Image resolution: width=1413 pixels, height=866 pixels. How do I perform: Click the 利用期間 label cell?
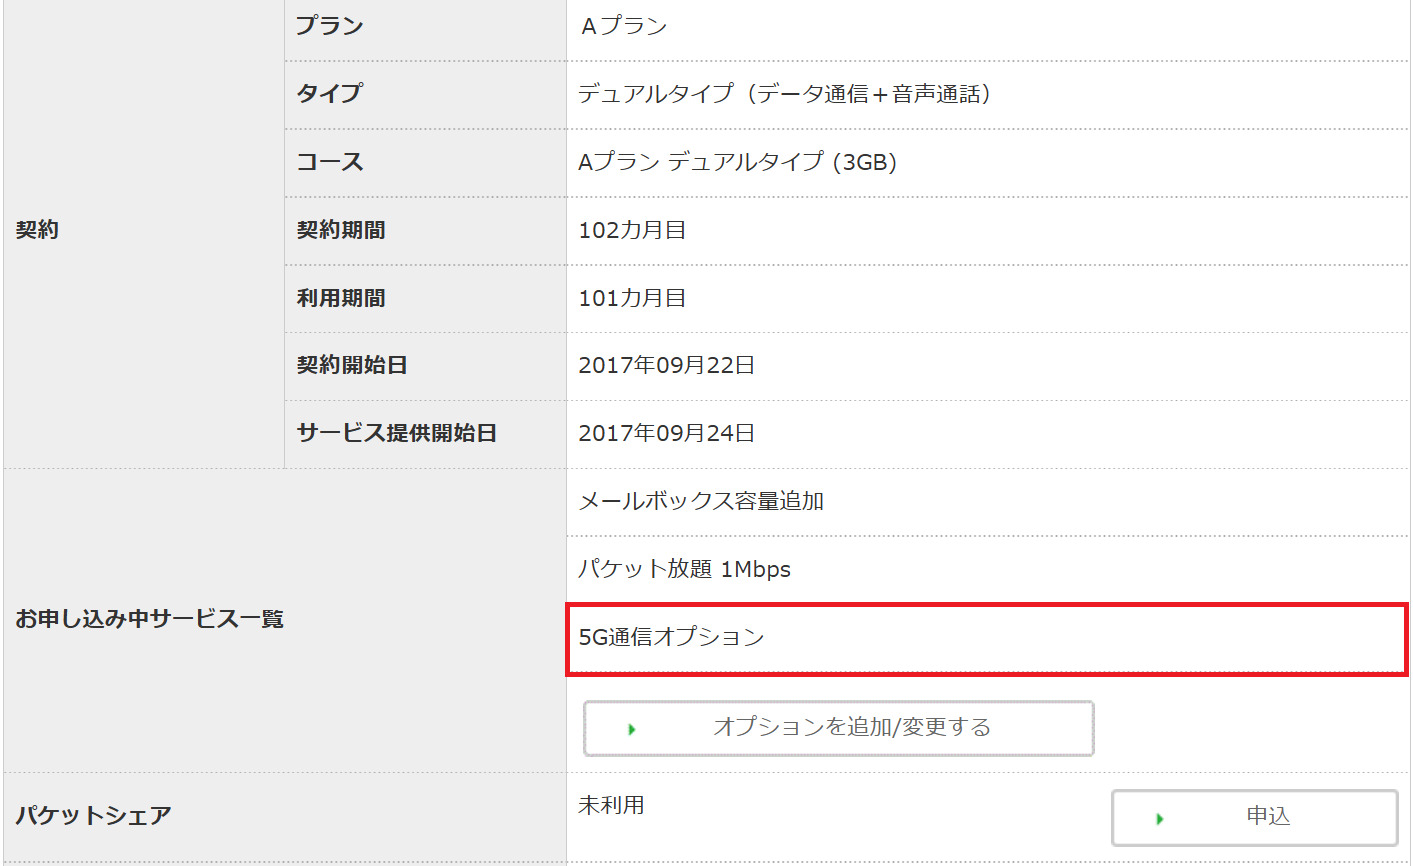pos(341,298)
